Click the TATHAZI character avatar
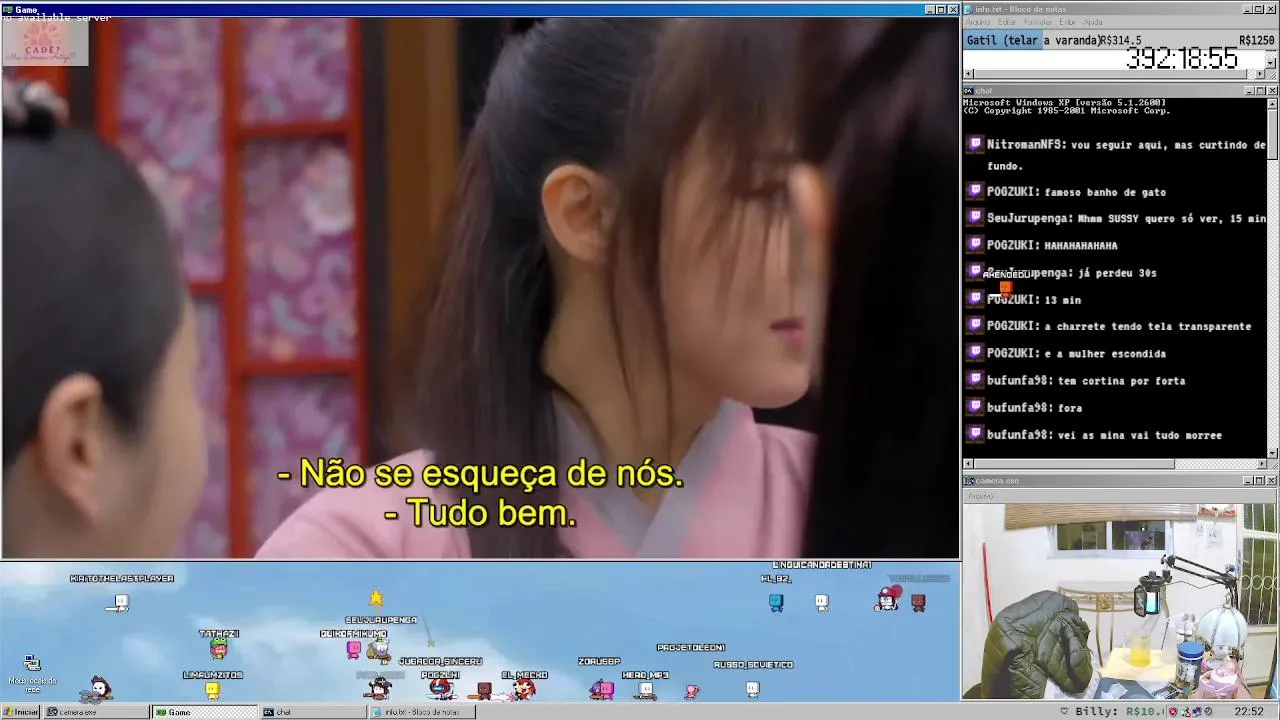1280x720 pixels. 218,649
